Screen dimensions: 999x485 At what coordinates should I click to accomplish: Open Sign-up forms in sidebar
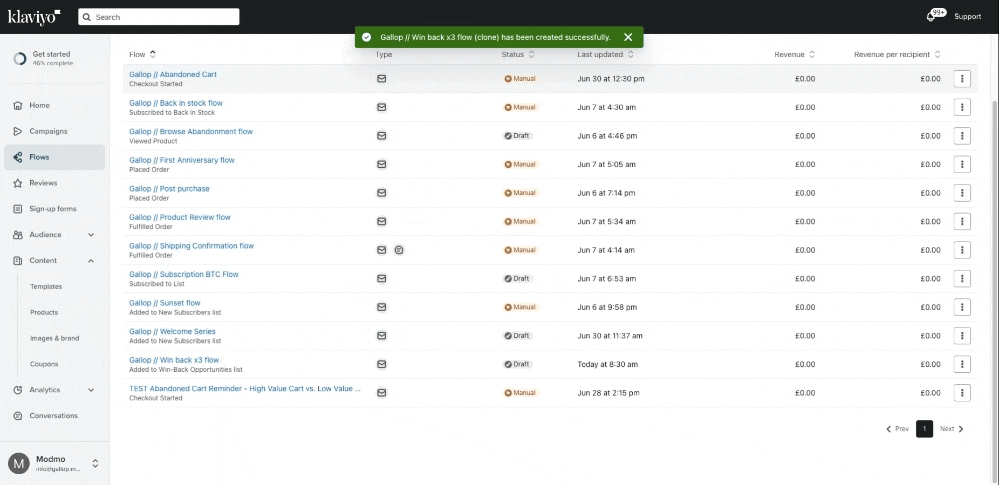click(52, 209)
